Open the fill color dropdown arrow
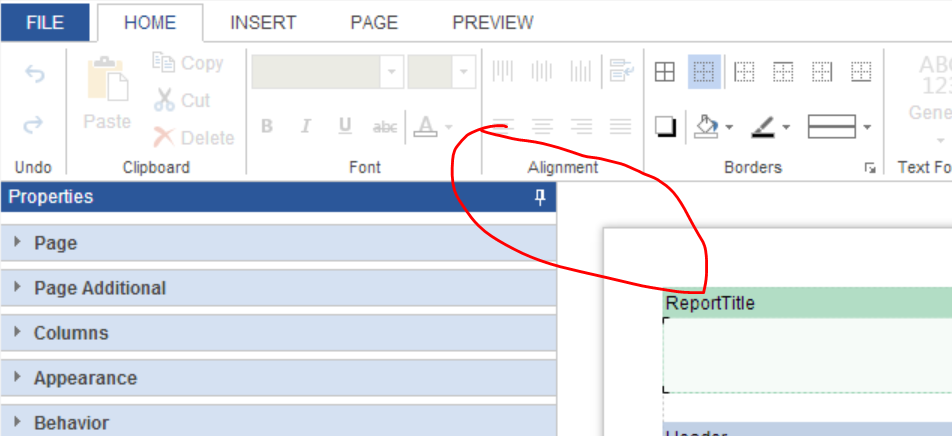 pyautogui.click(x=729, y=127)
